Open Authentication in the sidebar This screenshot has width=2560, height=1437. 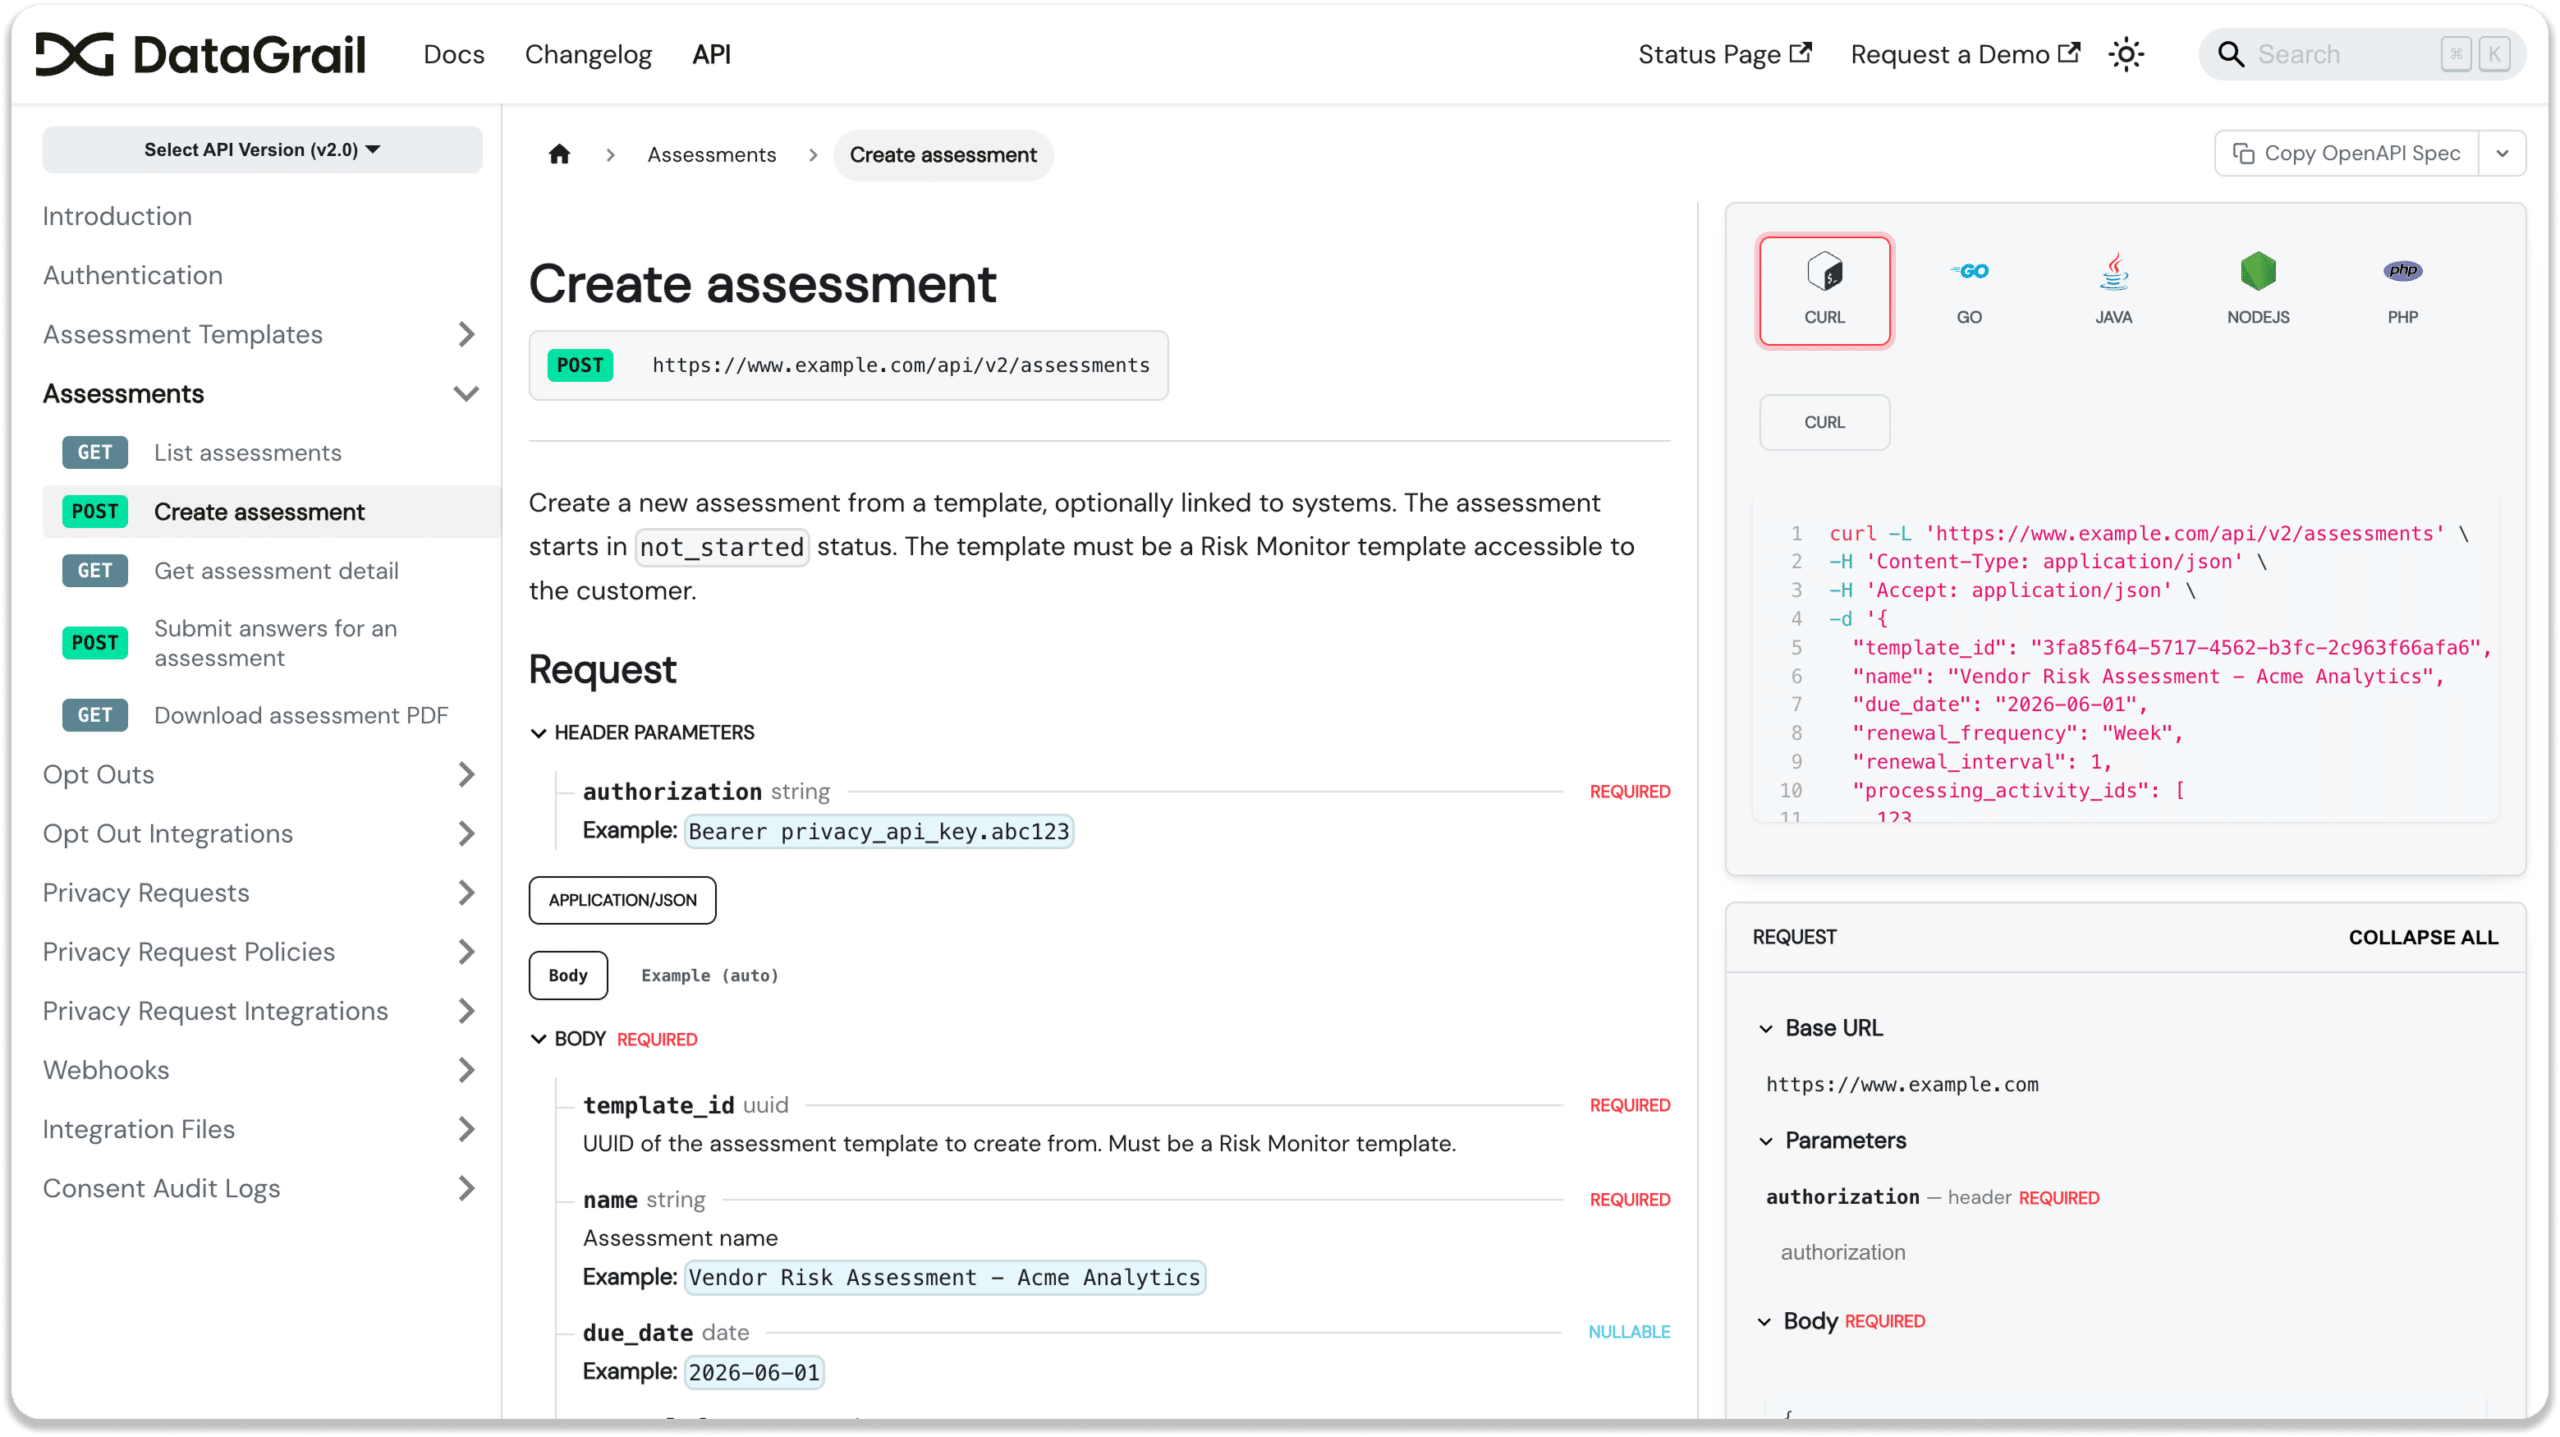(133, 275)
